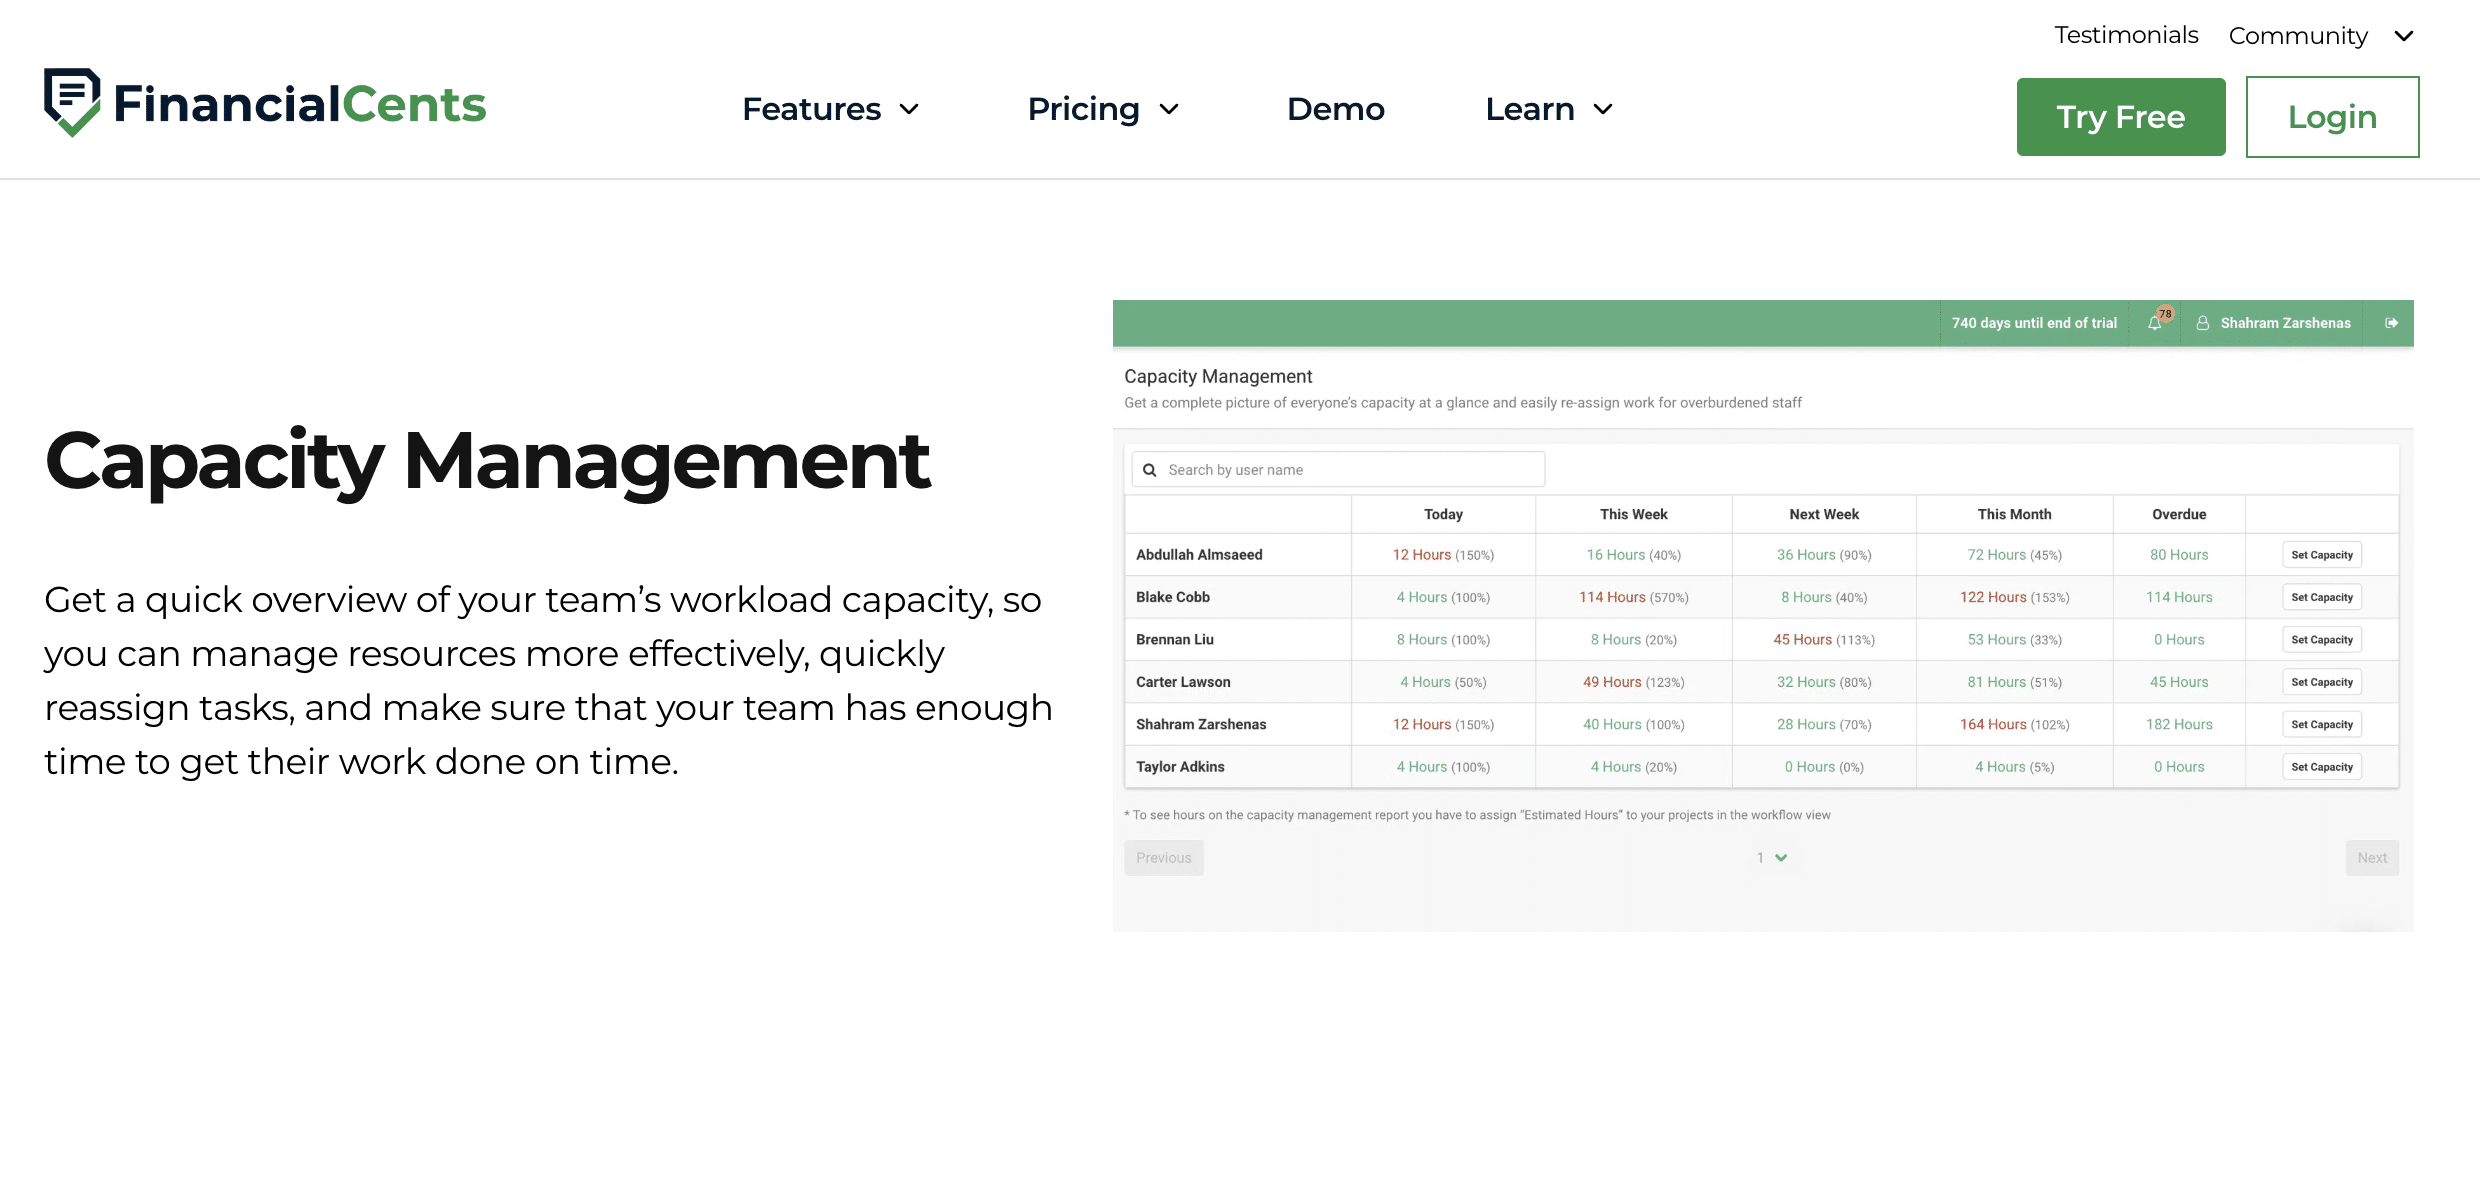Viewport: 2480px width, 1204px height.
Task: Click Shahram Zarshenas's 164 Hours (102%) cell
Action: click(x=2014, y=724)
